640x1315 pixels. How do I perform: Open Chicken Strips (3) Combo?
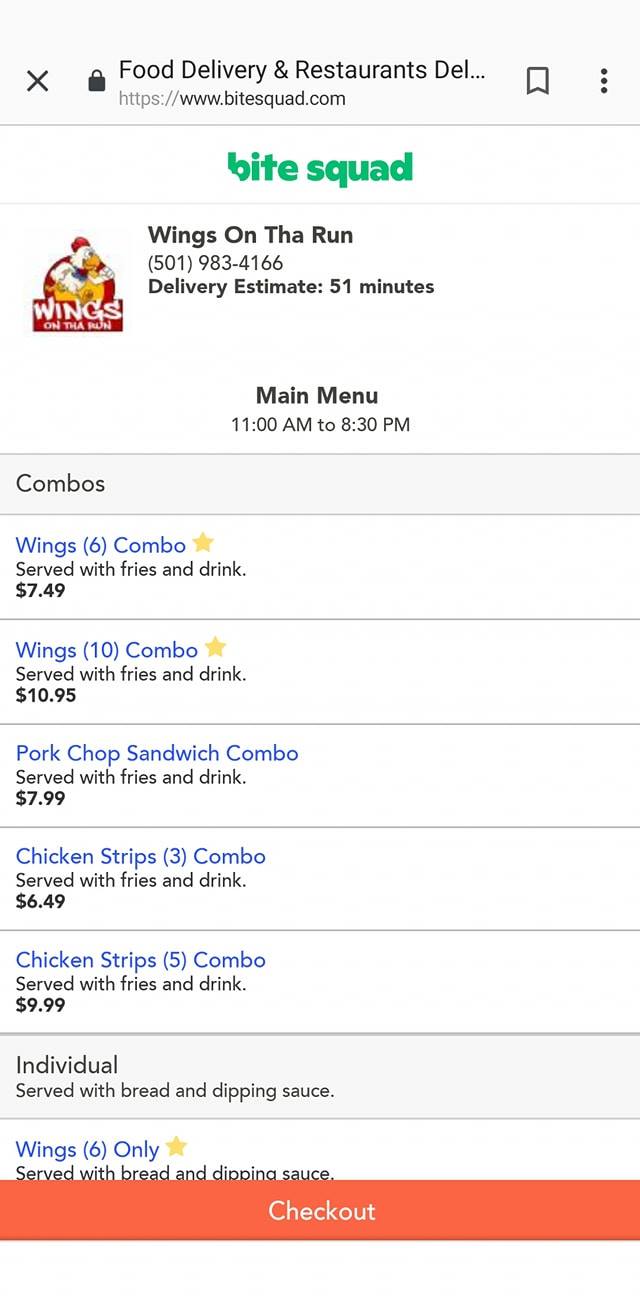click(x=141, y=857)
